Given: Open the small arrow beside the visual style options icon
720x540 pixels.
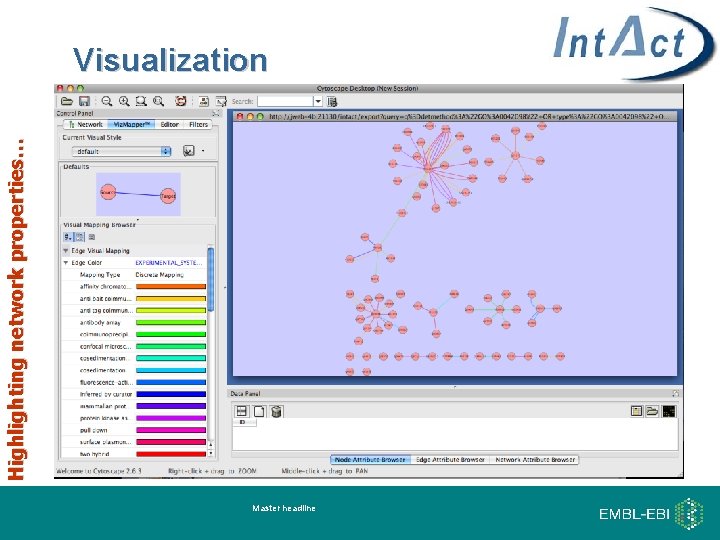Looking at the screenshot, I should point(203,151).
